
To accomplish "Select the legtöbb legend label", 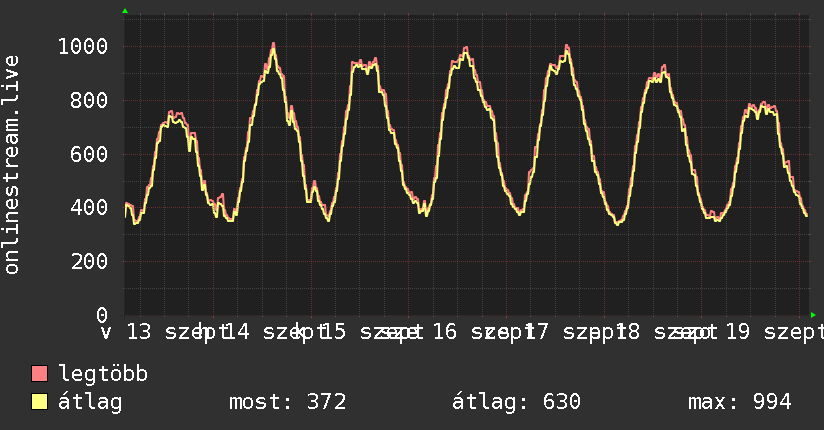I will (103, 374).
